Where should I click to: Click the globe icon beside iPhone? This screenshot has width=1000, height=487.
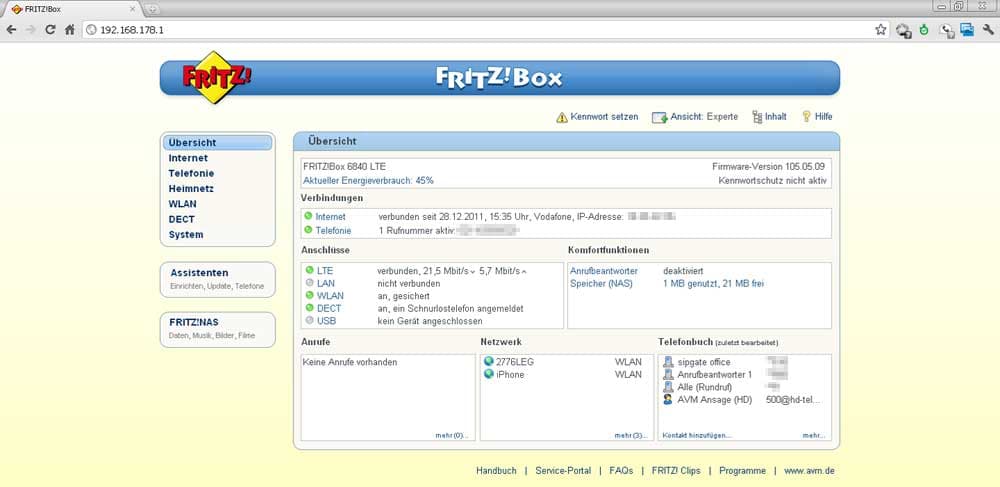[489, 374]
